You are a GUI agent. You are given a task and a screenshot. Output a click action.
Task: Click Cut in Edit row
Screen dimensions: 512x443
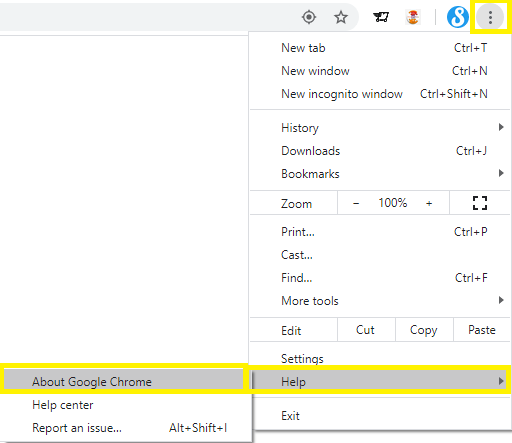(366, 330)
